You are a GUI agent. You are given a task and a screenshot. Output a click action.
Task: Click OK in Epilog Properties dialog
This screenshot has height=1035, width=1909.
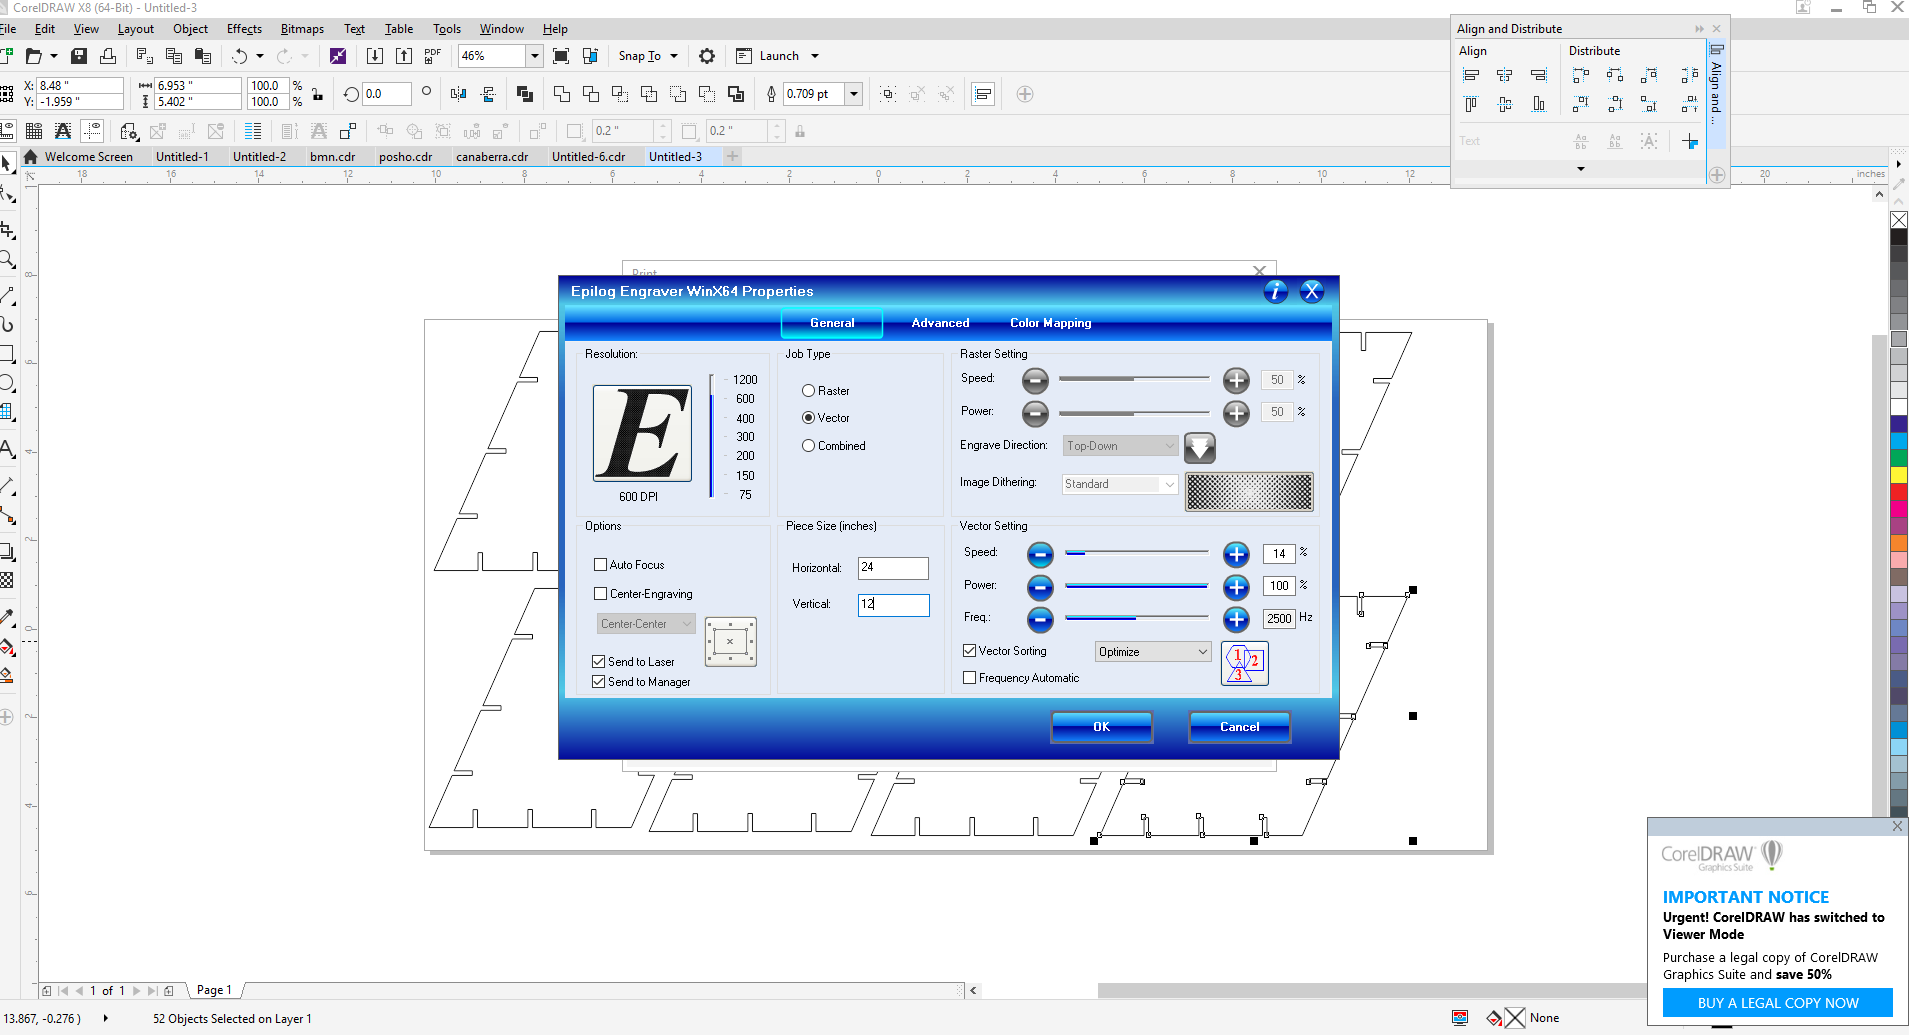point(1101,727)
